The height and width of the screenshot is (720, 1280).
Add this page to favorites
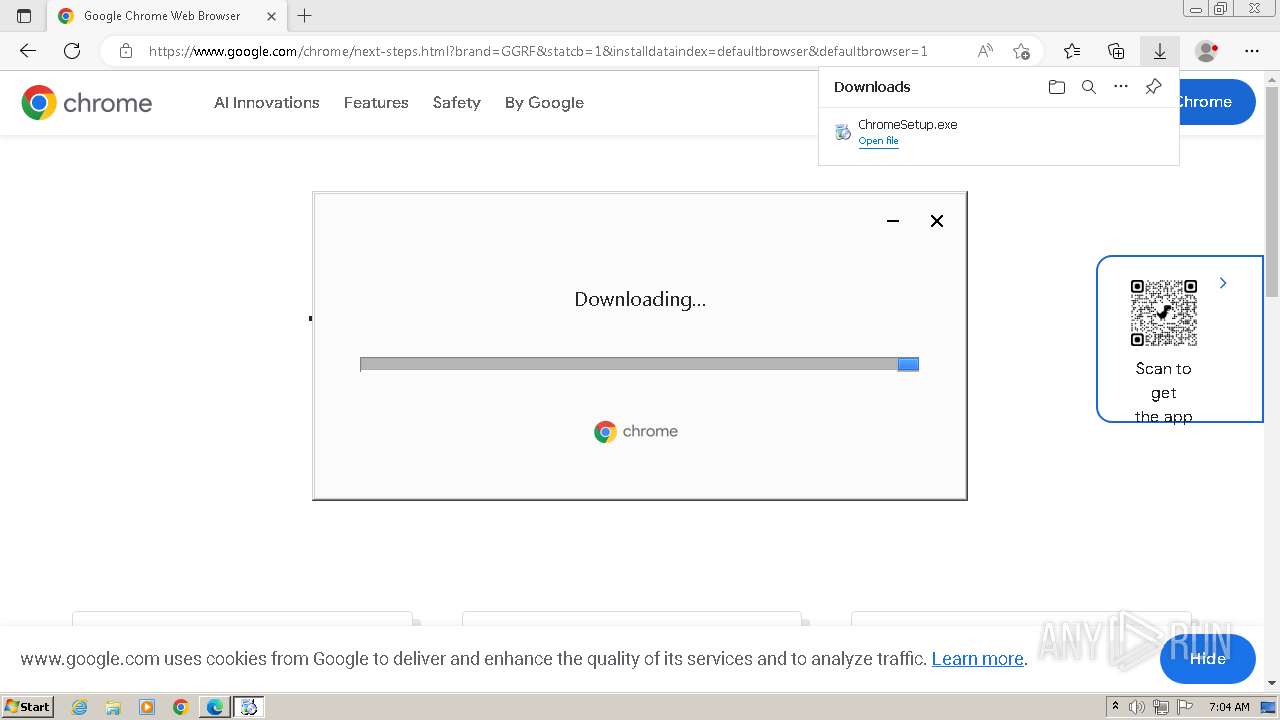tap(1021, 51)
